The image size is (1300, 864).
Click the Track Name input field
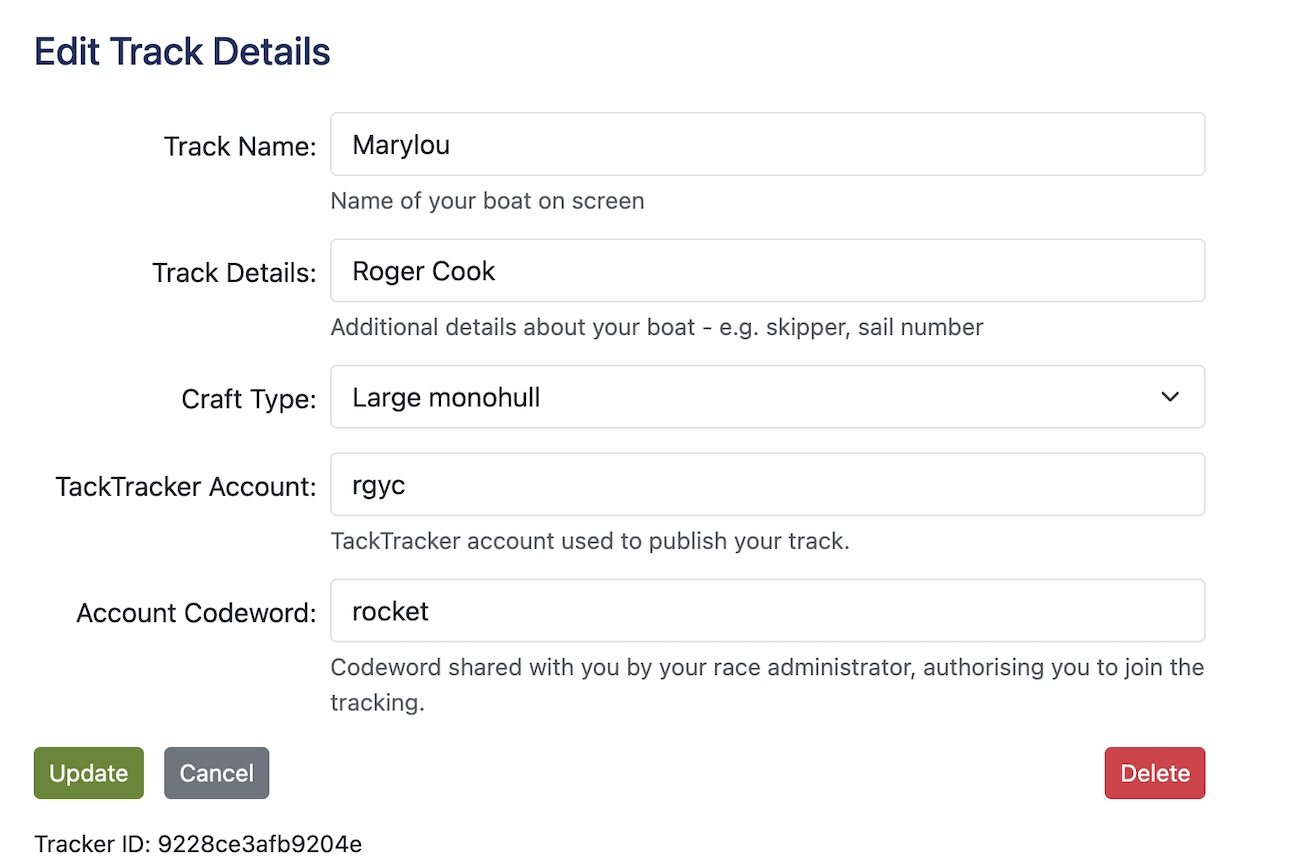(x=767, y=145)
